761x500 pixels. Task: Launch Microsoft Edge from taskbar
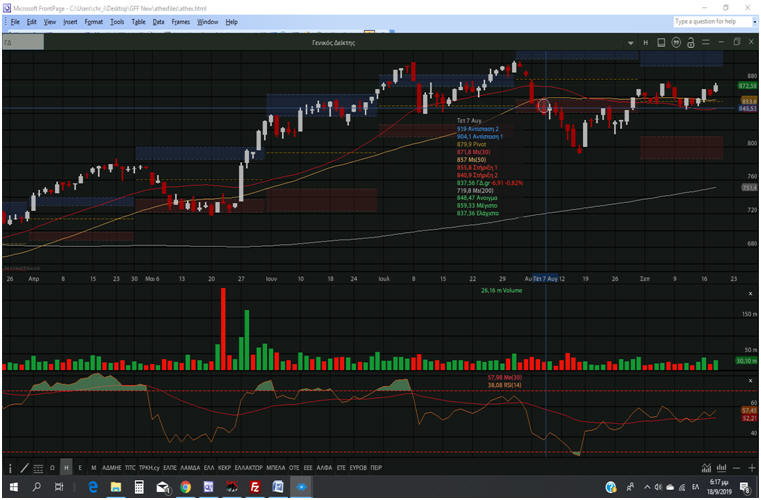pos(93,487)
